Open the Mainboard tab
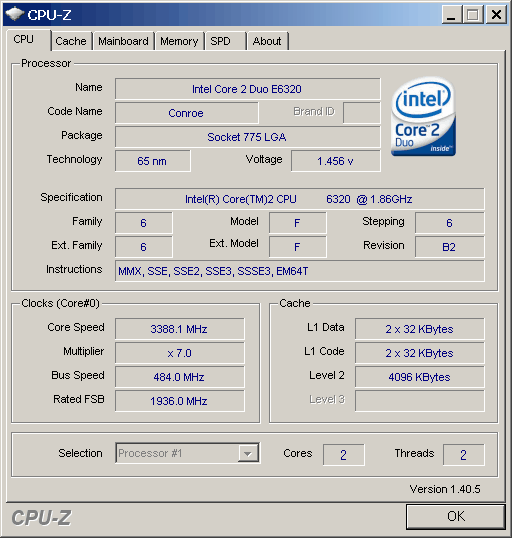The height and width of the screenshot is (538, 512). (123, 41)
